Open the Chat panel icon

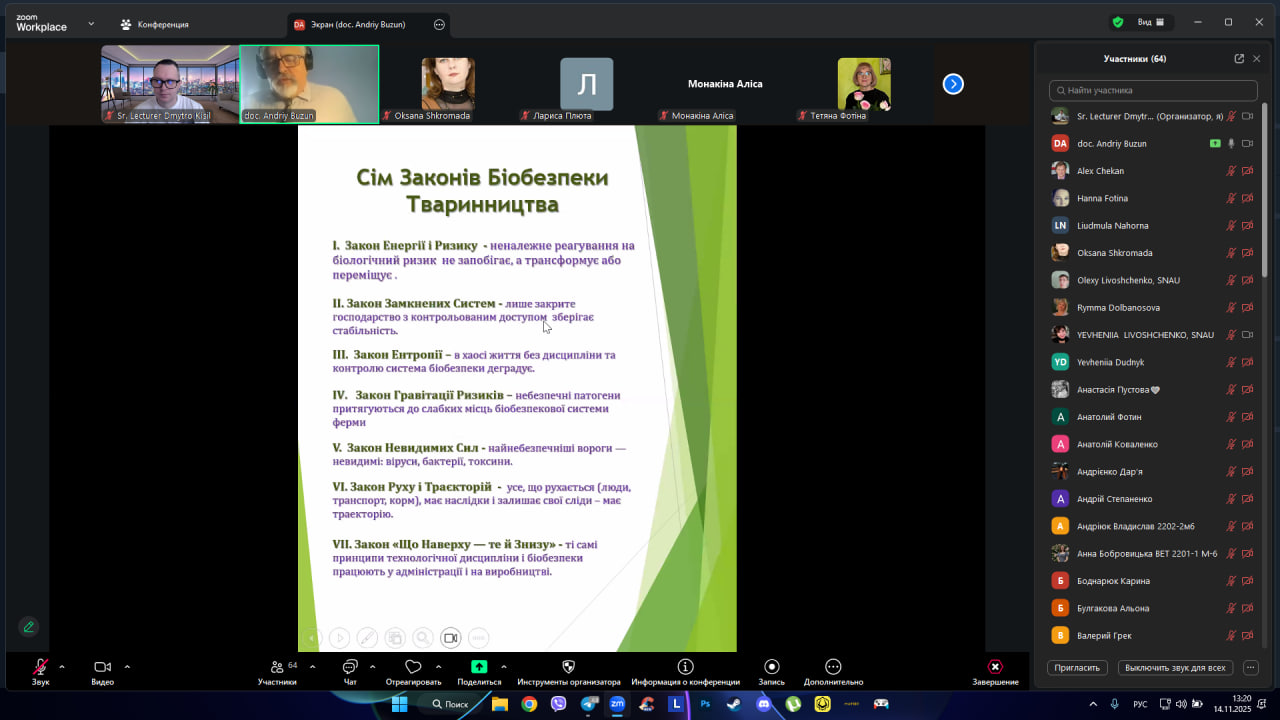pos(350,667)
